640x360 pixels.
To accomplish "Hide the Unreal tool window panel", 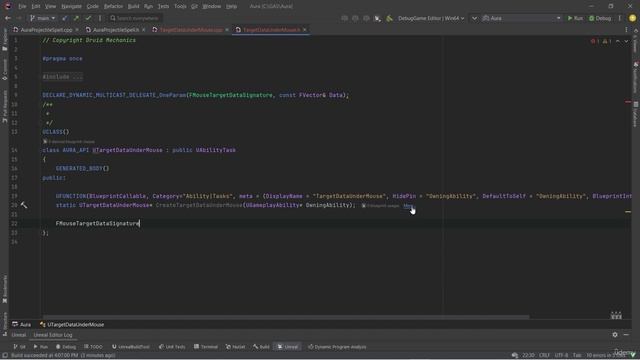I will (x=627, y=335).
